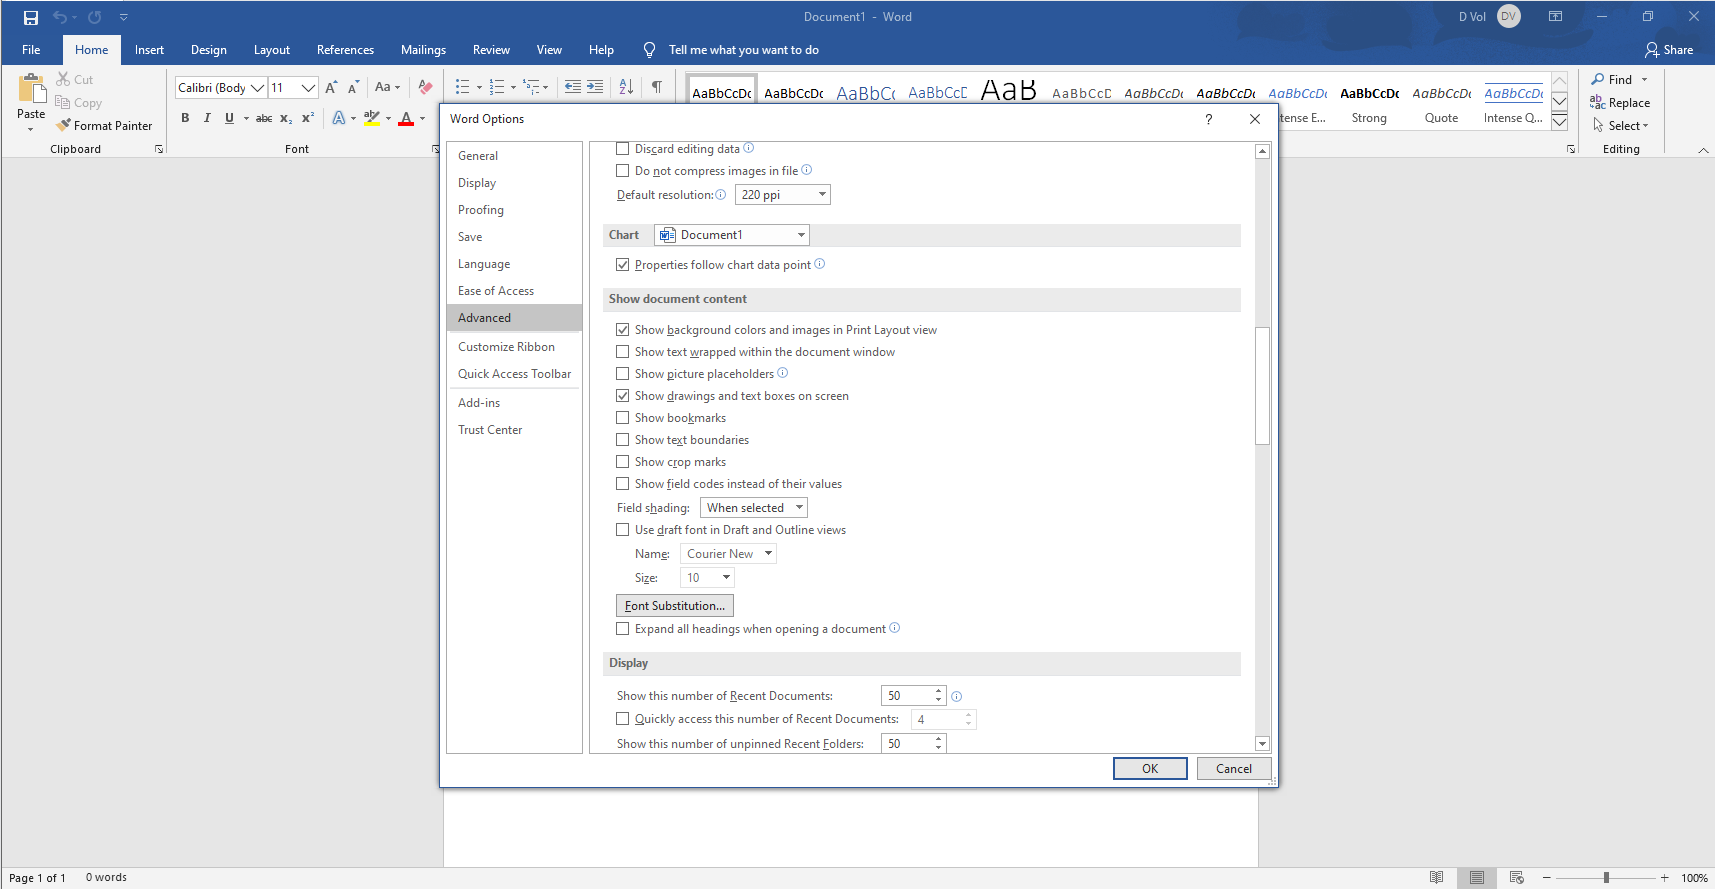Image resolution: width=1715 pixels, height=889 pixels.
Task: Uncheck Properties follow chart data point
Action: tap(623, 265)
